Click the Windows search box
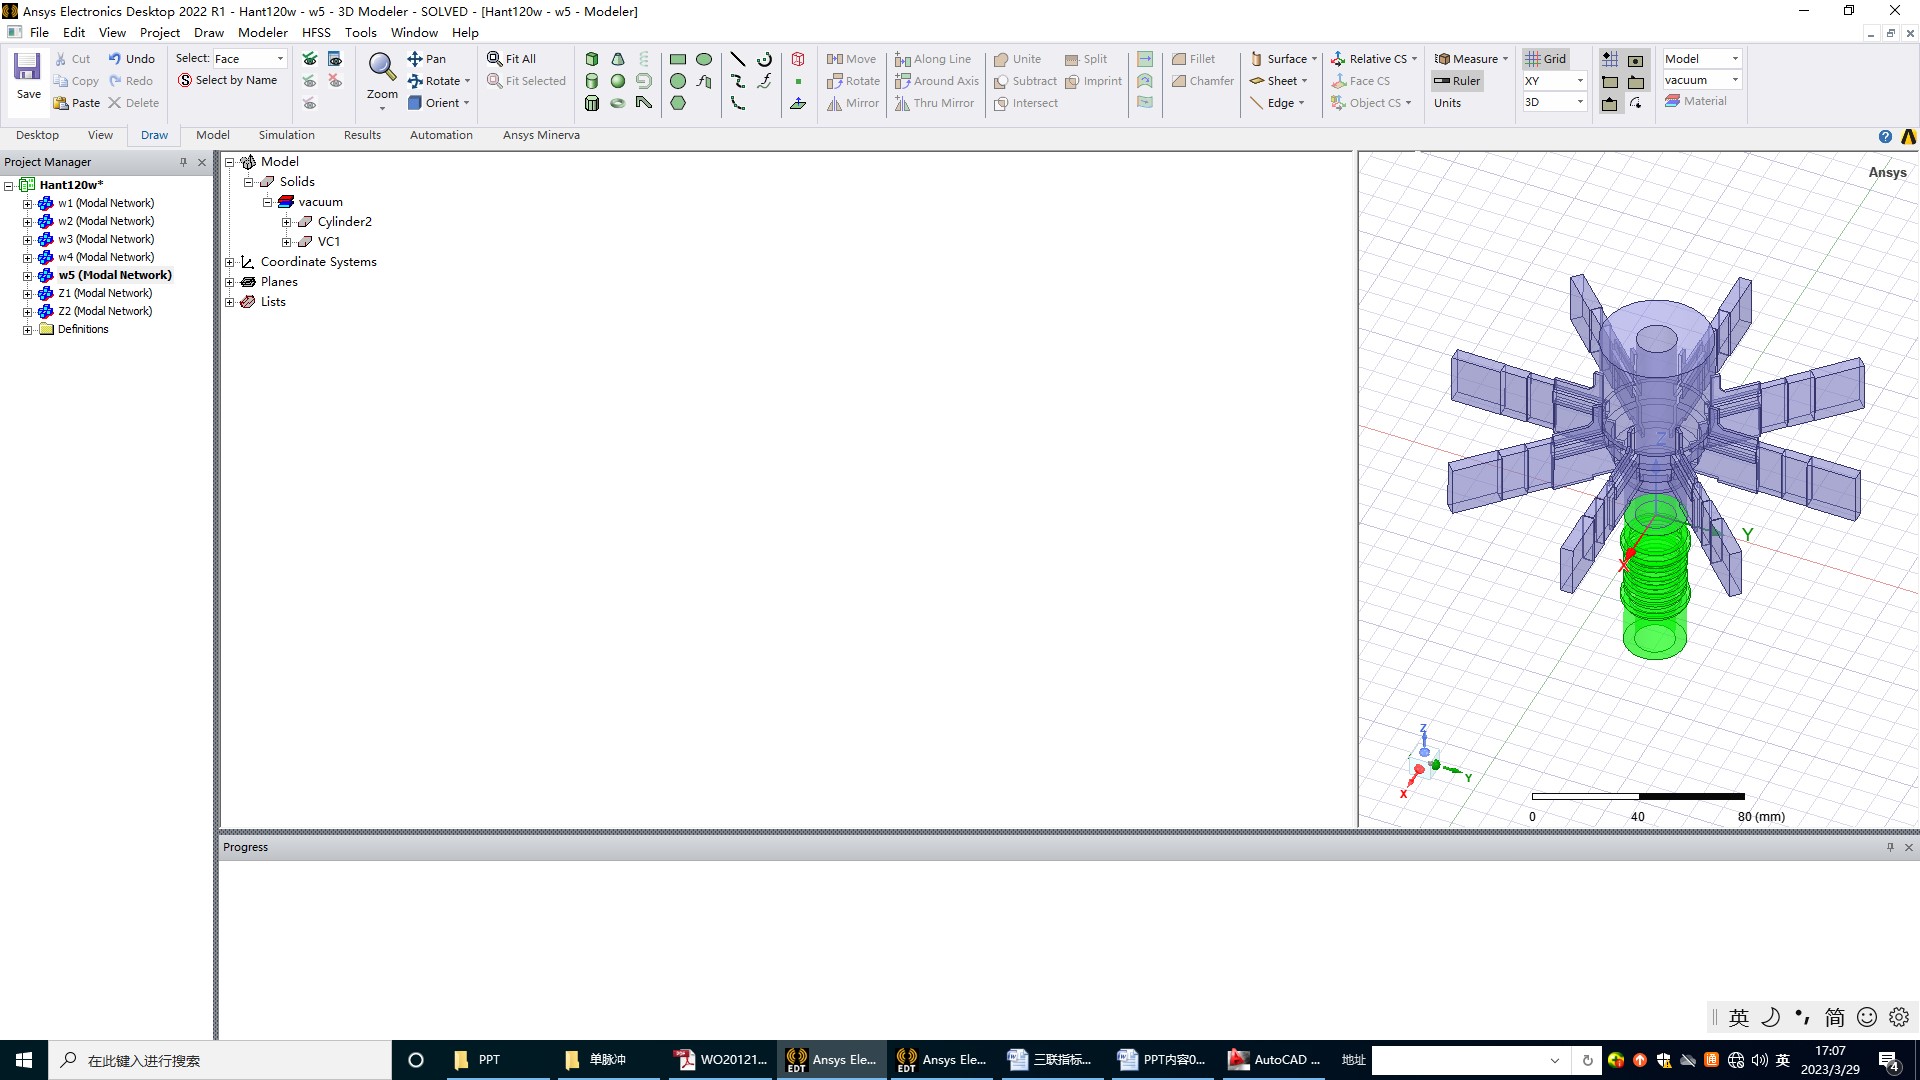 click(220, 1060)
